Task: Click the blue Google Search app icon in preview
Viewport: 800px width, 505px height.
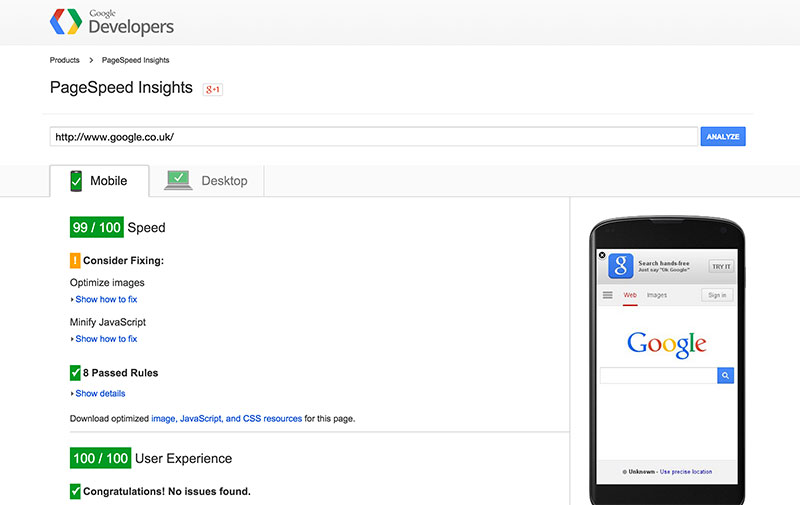Action: [620, 266]
